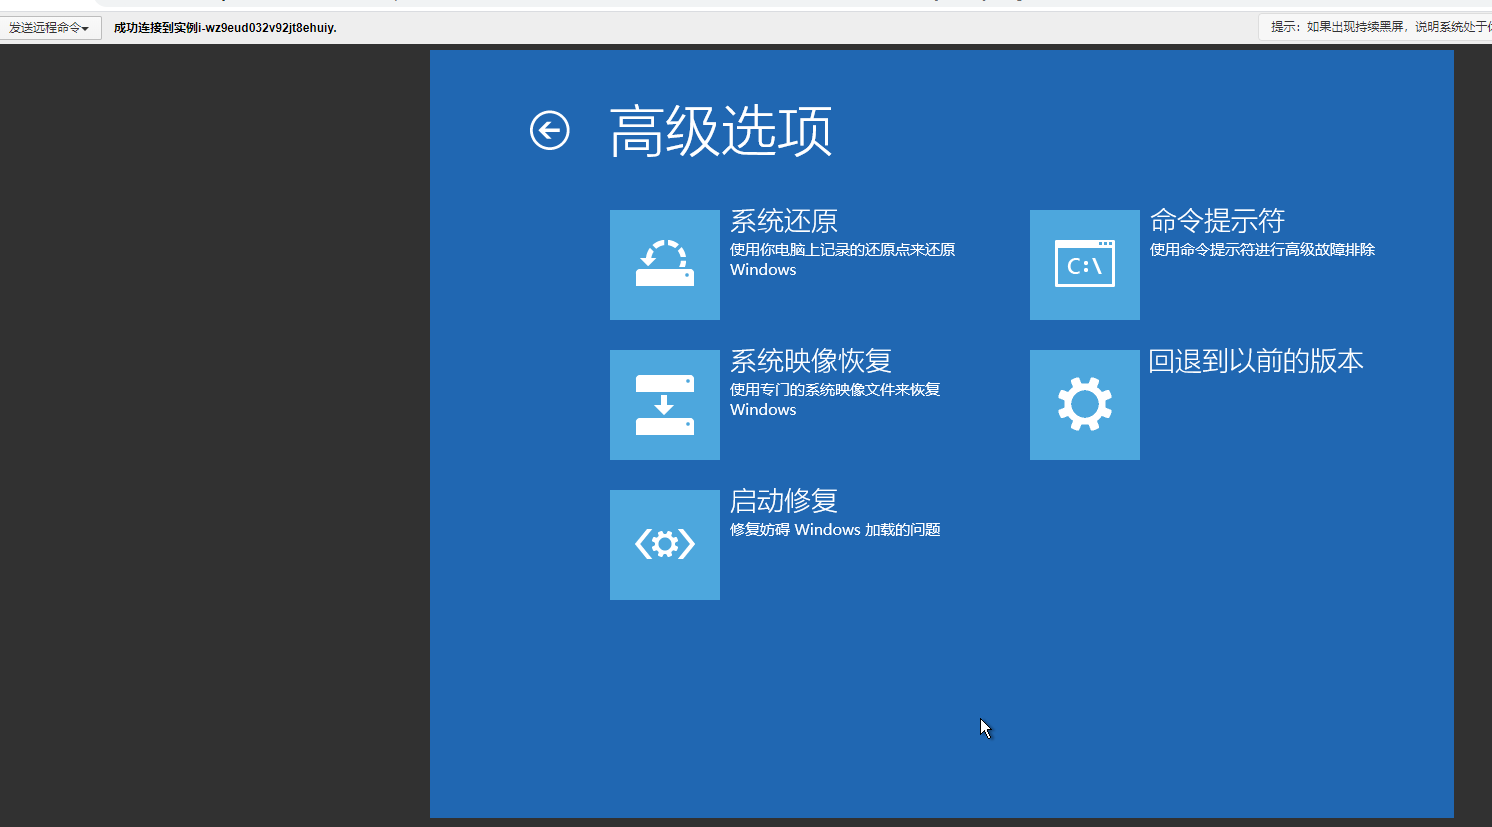Pick the 启动修复 title label

(783, 501)
